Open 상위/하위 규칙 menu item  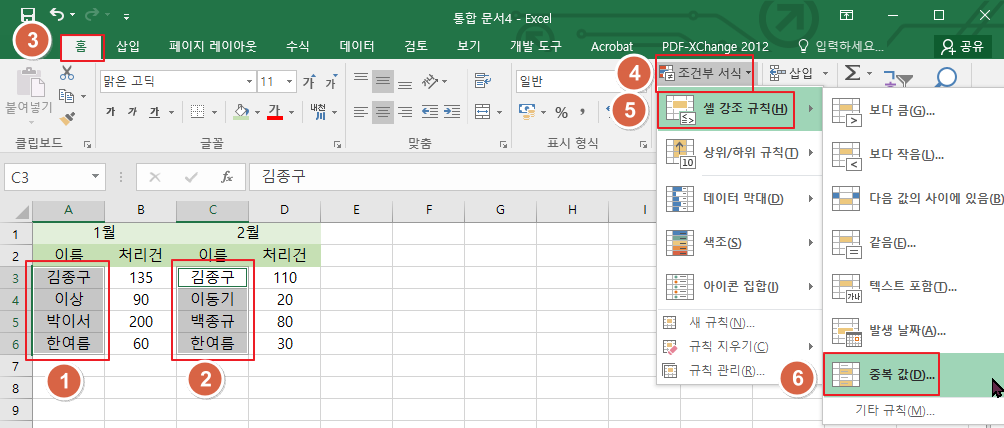pyautogui.click(x=740, y=152)
